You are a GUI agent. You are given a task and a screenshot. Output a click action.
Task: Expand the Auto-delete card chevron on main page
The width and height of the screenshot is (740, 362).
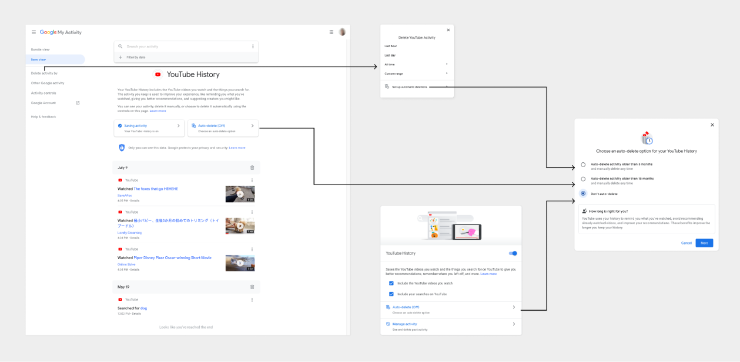click(252, 126)
